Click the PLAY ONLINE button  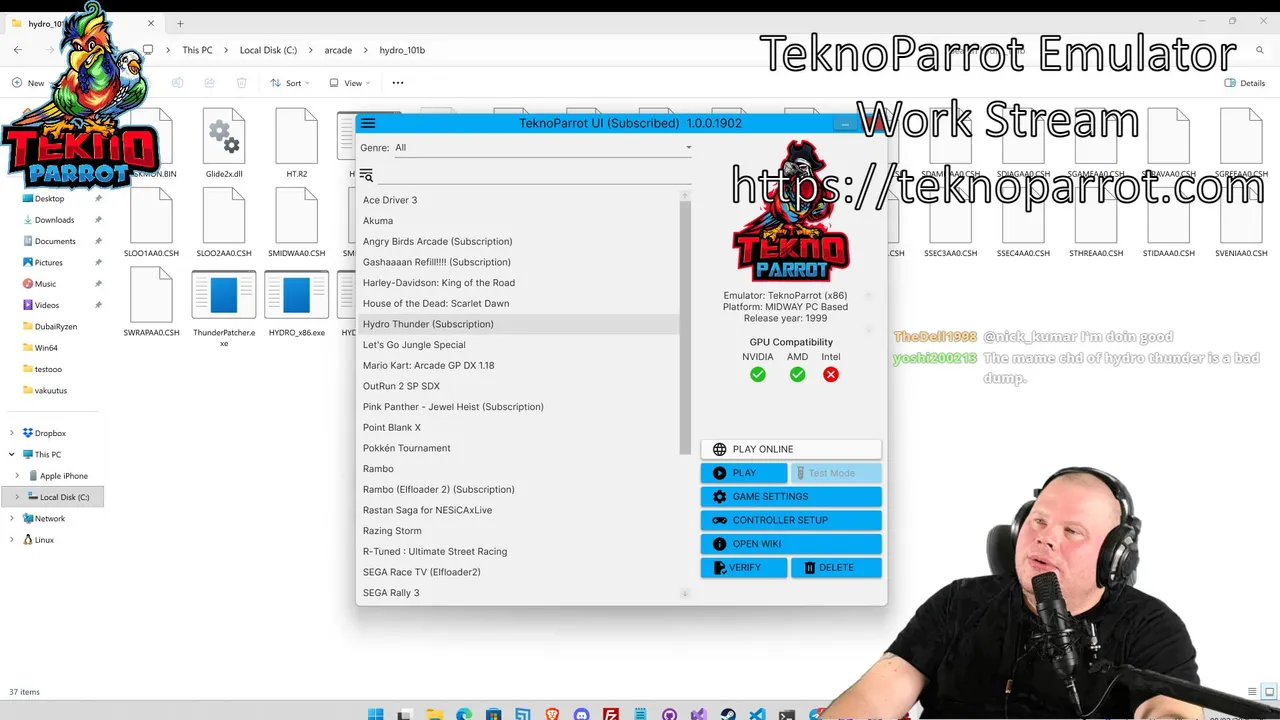point(791,449)
